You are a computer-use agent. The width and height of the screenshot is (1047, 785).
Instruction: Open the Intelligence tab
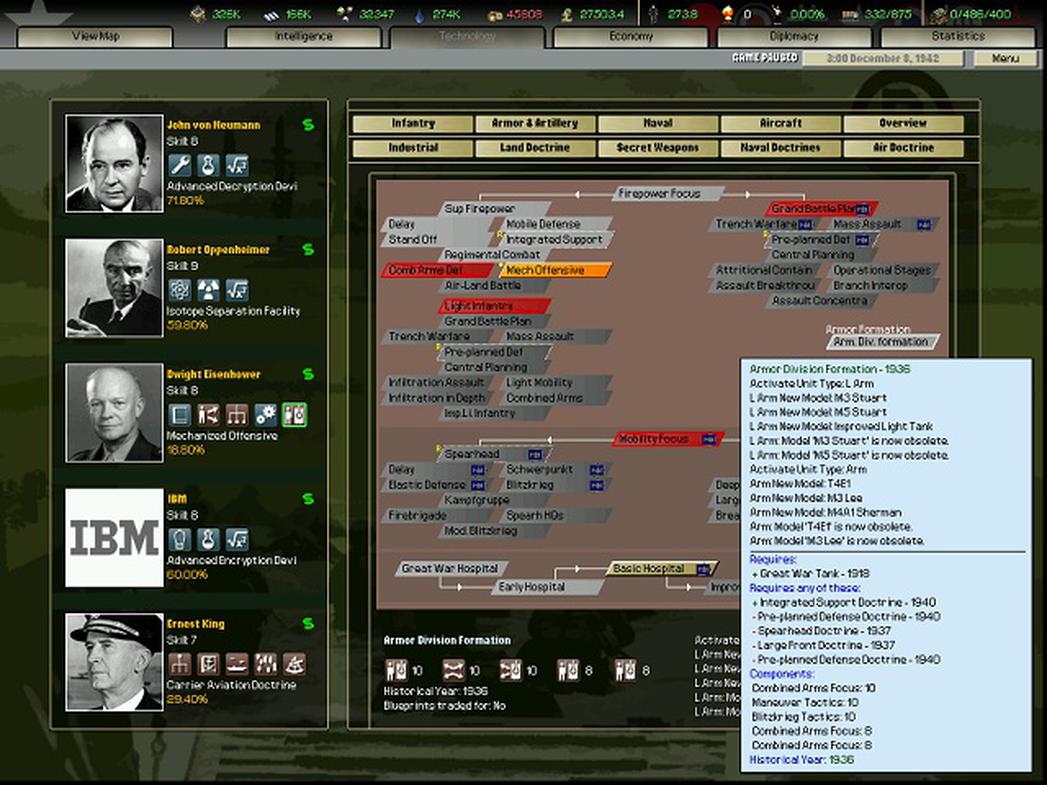tap(304, 36)
